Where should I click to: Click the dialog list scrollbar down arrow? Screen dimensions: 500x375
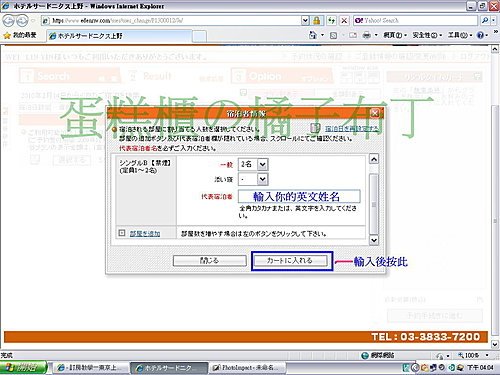click(374, 240)
